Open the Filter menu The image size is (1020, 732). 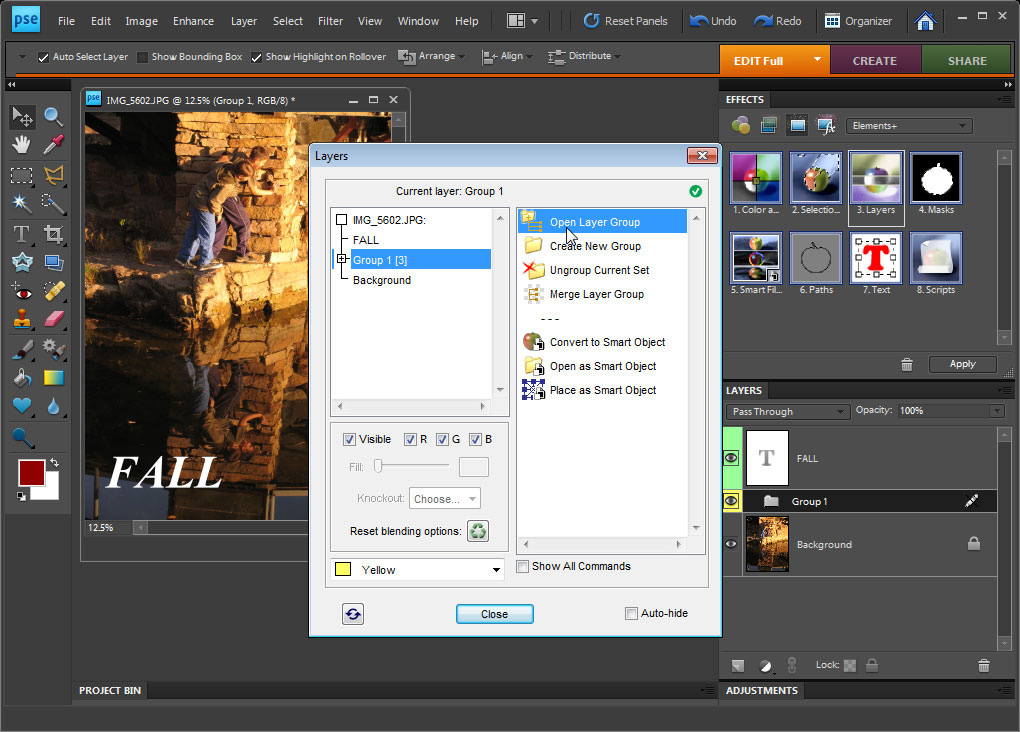click(x=330, y=21)
